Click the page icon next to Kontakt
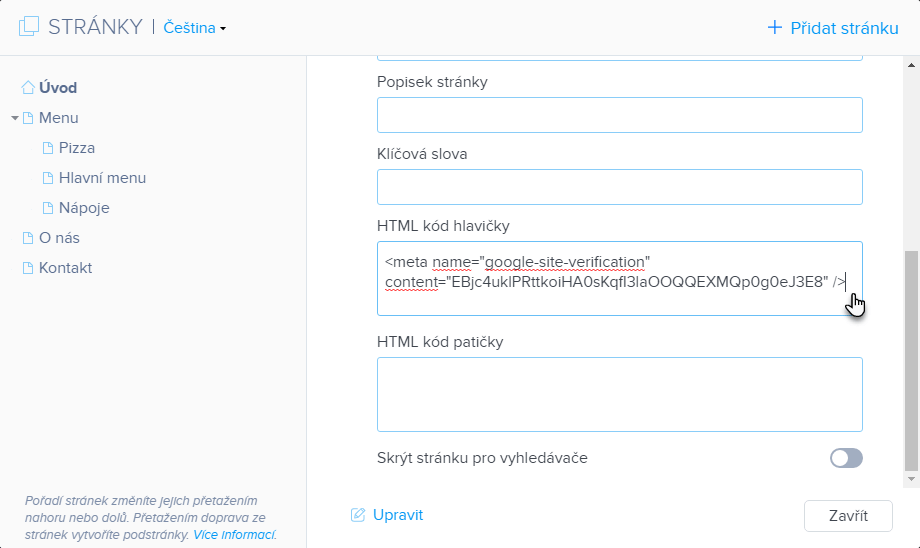This screenshot has height=548, width=920. (x=28, y=268)
